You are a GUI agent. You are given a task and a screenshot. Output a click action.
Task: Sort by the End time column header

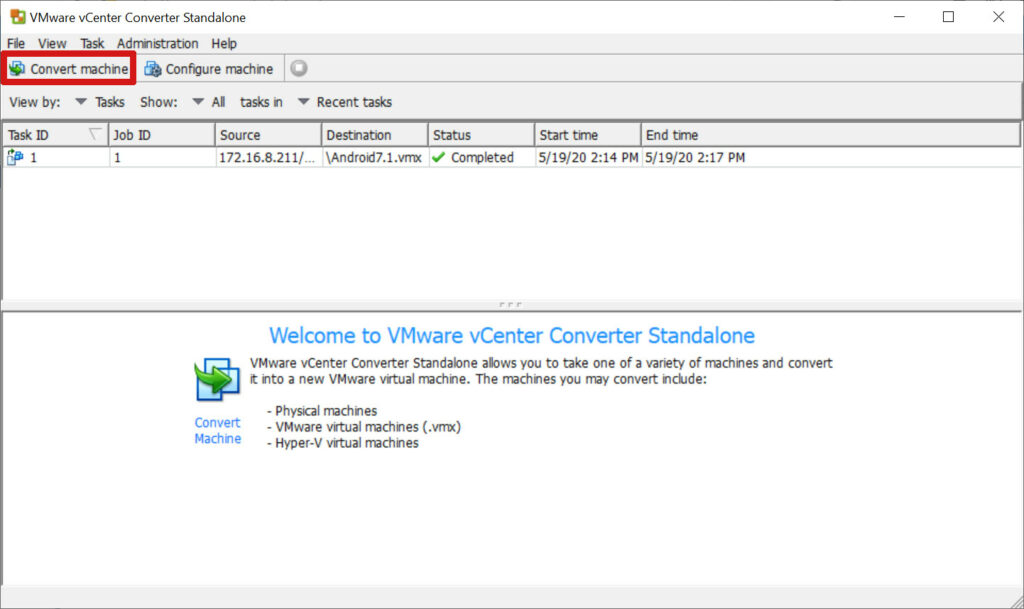(x=830, y=135)
